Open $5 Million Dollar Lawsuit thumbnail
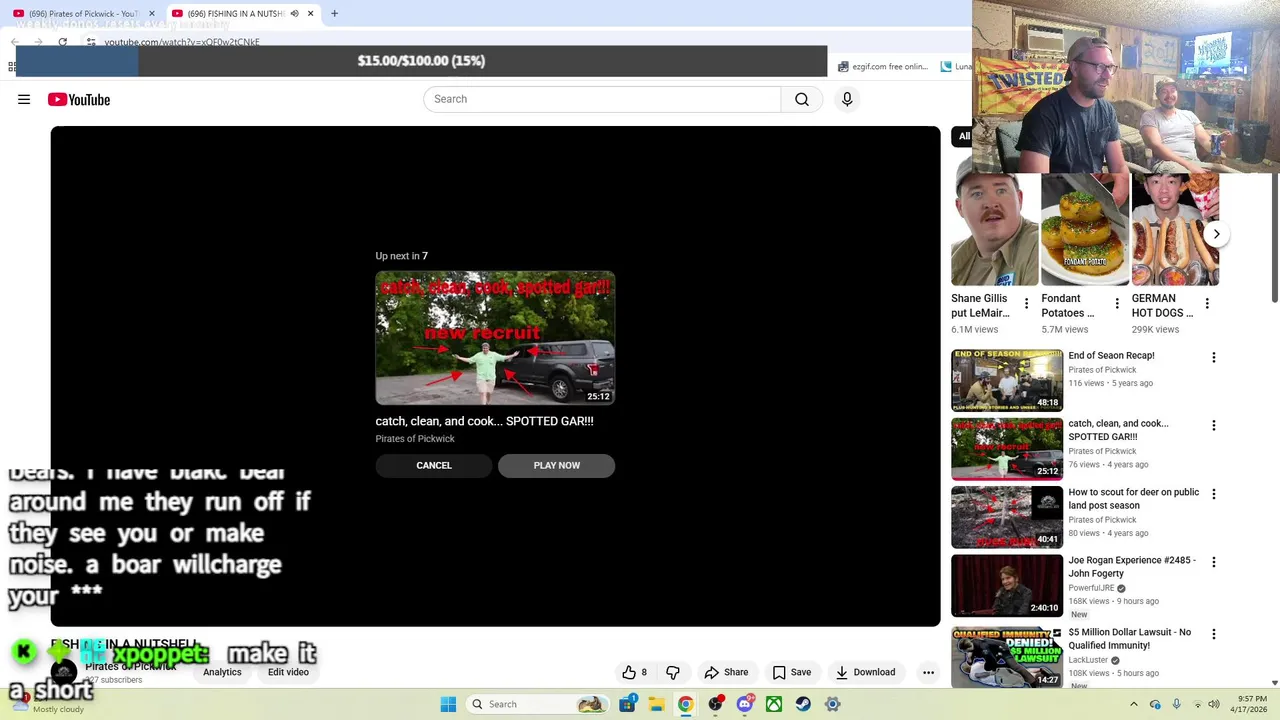 pyautogui.click(x=1007, y=657)
